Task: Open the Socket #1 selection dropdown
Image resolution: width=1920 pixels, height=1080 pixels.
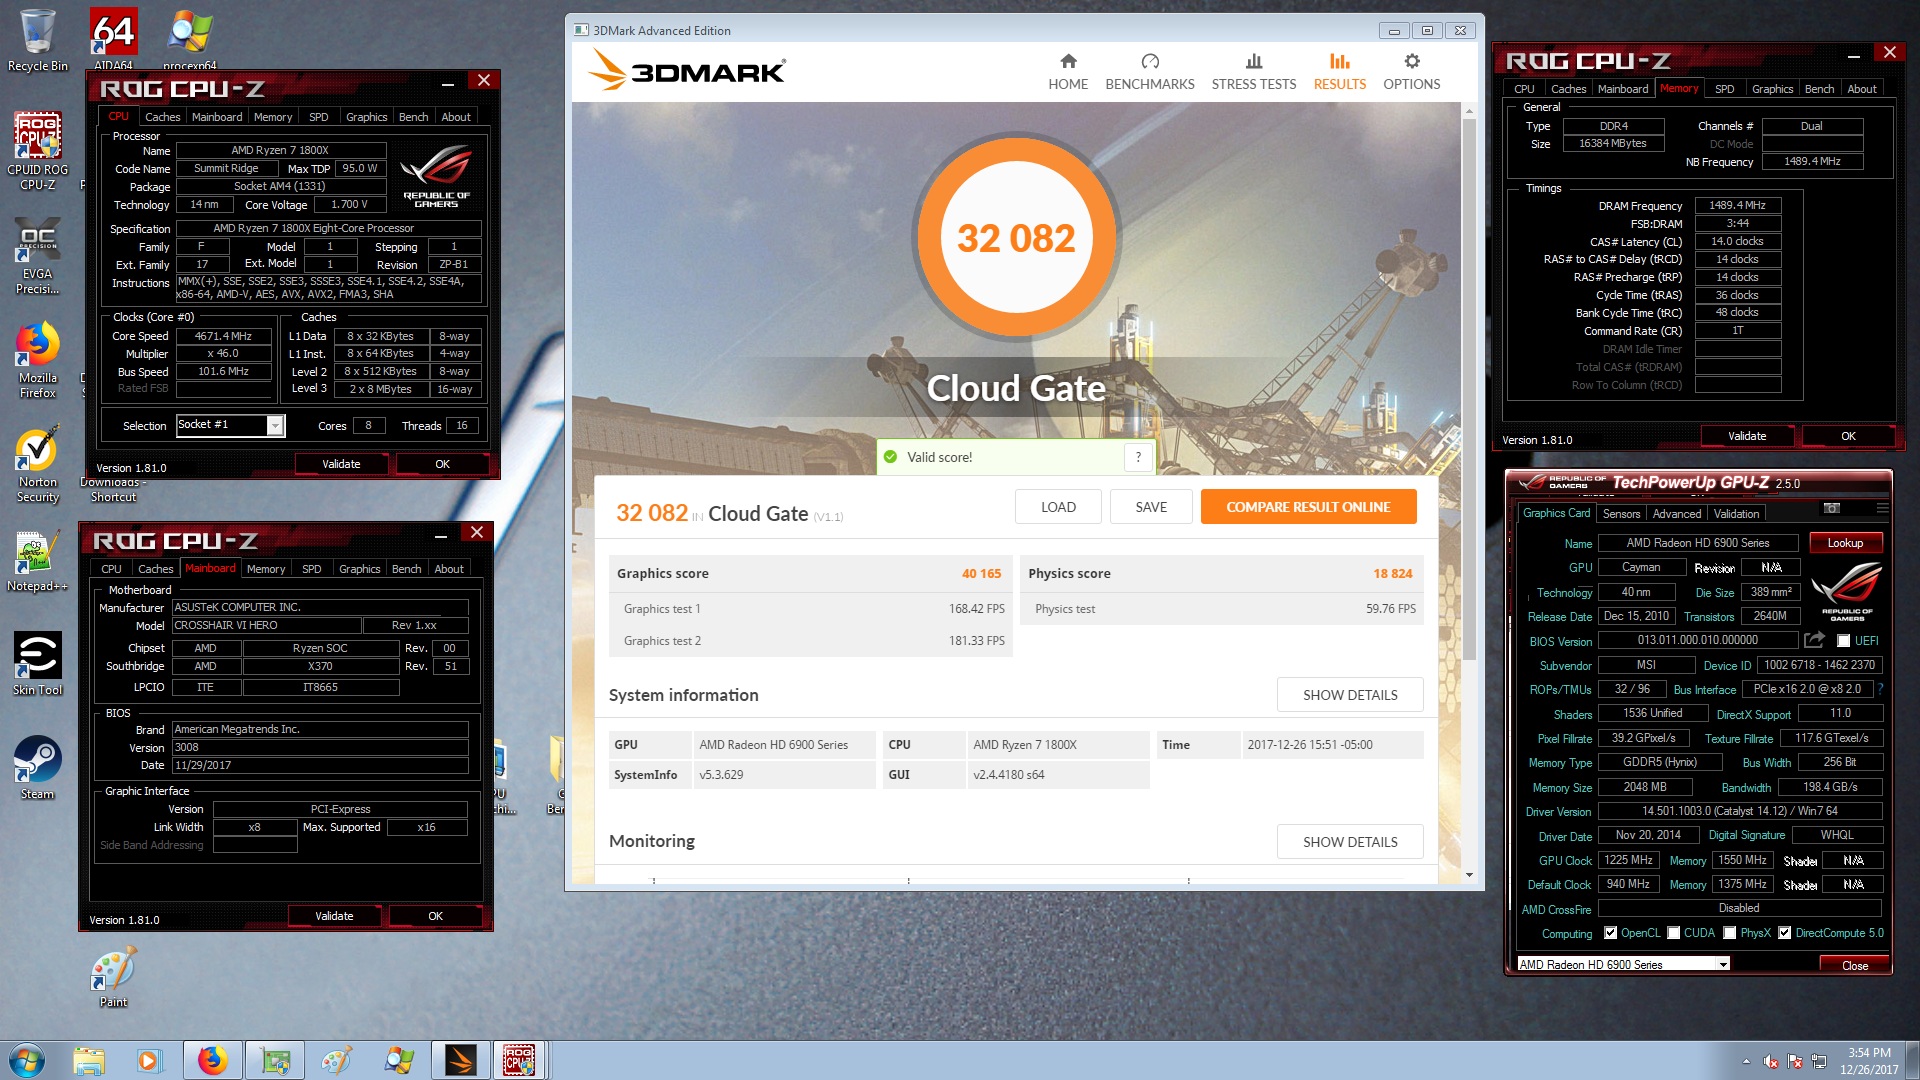Action: [274, 426]
